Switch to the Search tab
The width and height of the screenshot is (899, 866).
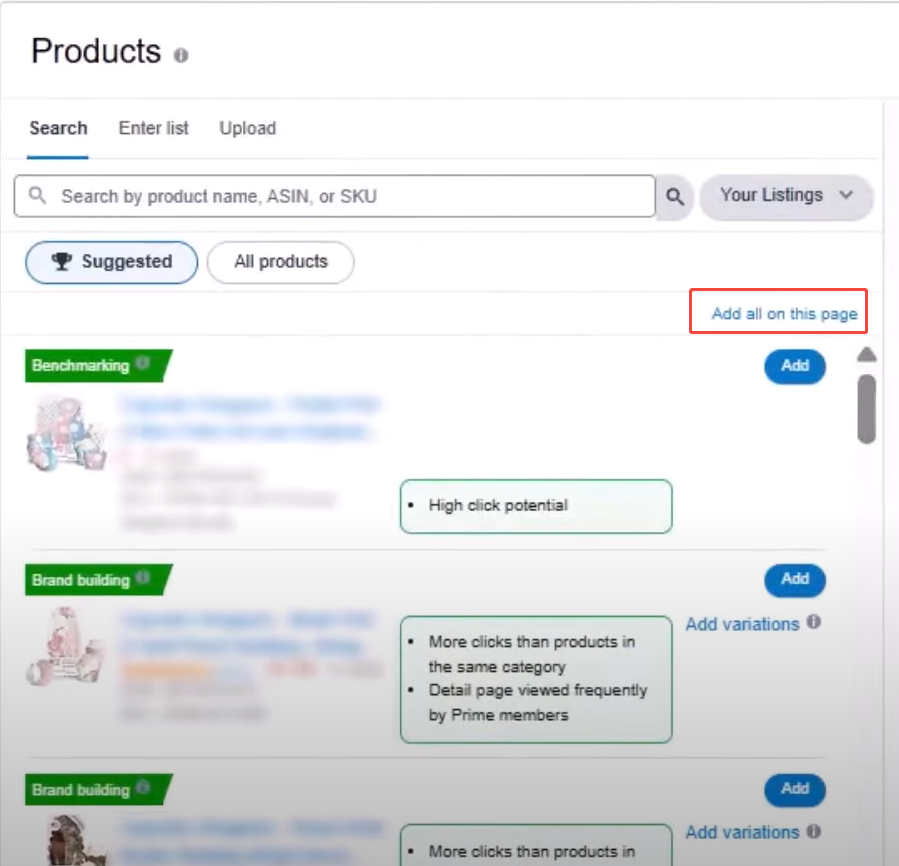coord(58,128)
